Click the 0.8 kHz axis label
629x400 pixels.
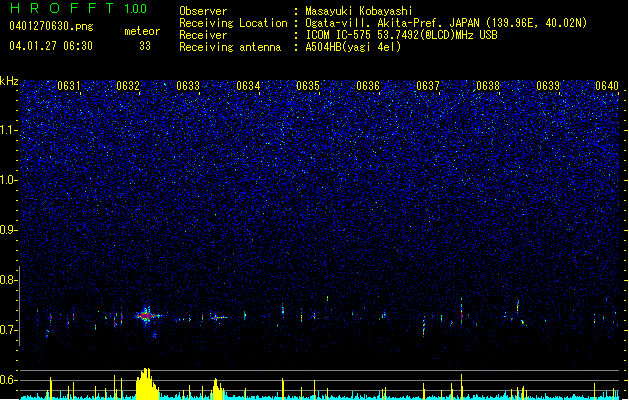[9, 280]
